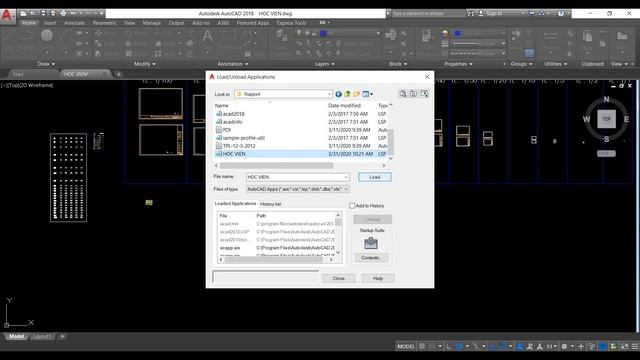Select the Text tool in Annotation panel
The width and height of the screenshot is (640, 360).
[x=207, y=37]
